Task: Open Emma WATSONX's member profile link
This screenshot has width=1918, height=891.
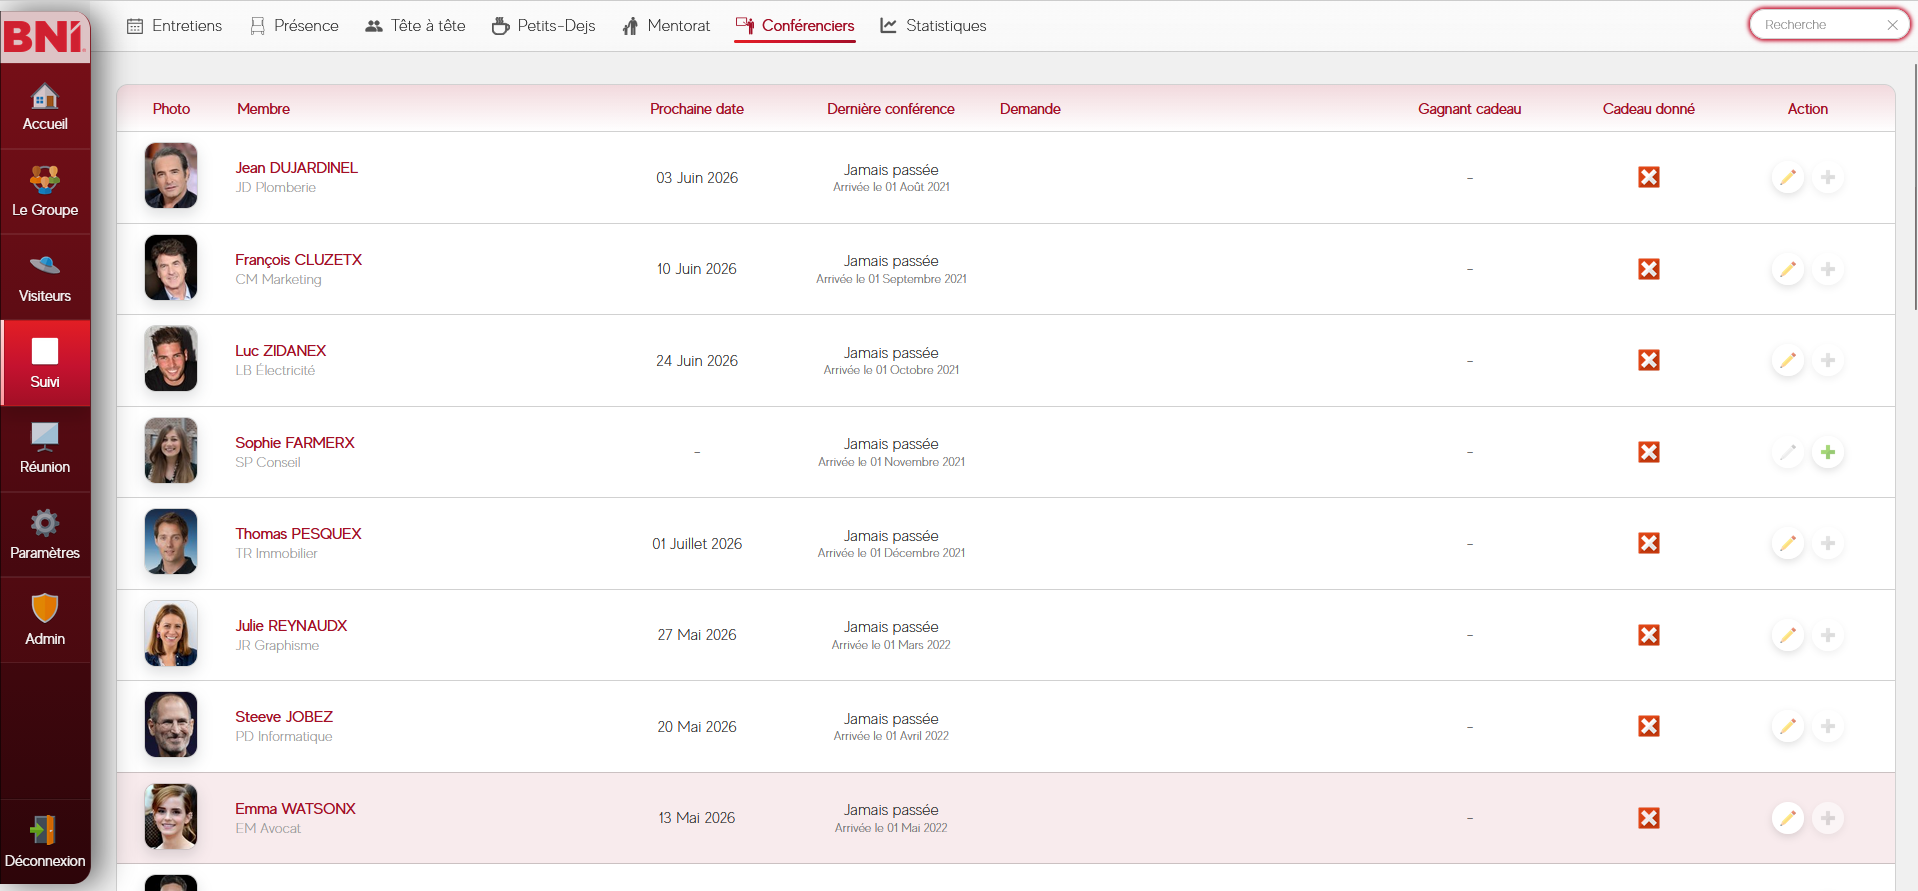Action: click(x=295, y=809)
